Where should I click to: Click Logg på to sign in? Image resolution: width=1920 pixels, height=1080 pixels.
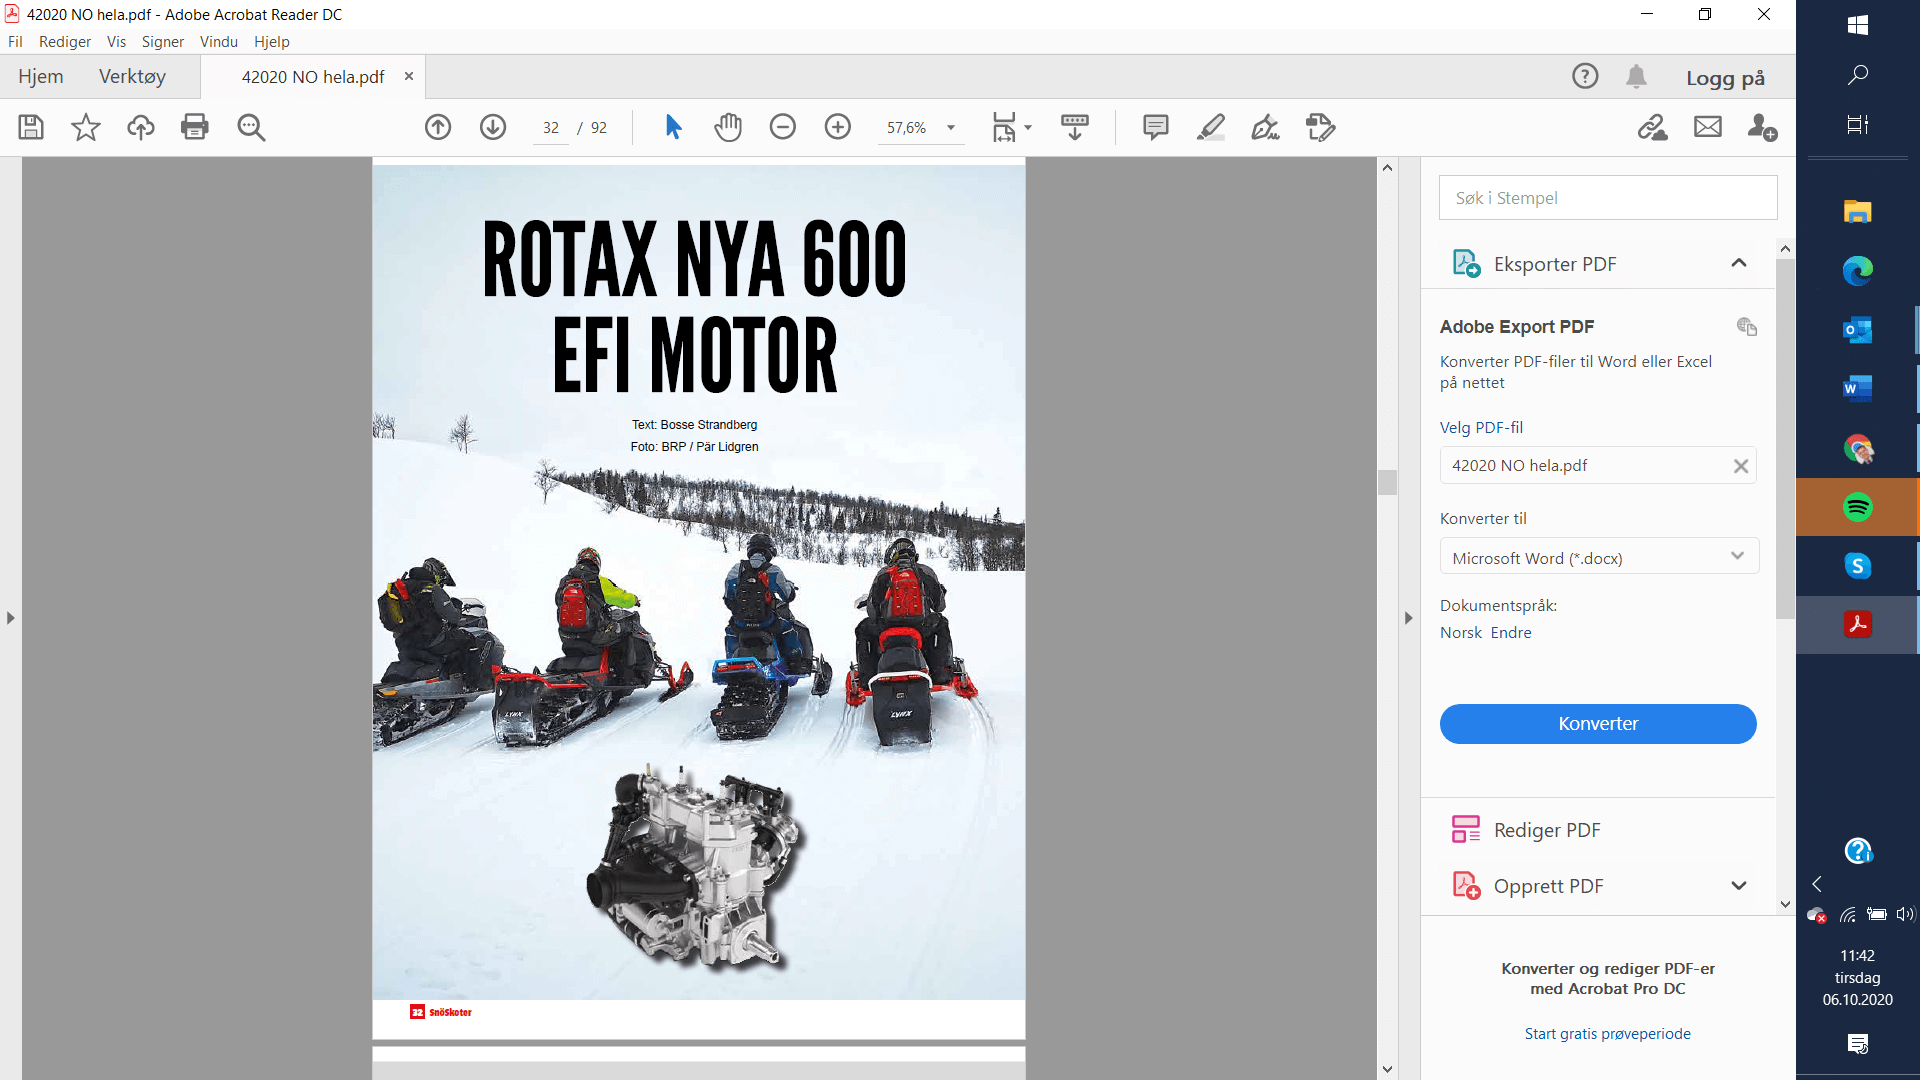point(1725,78)
